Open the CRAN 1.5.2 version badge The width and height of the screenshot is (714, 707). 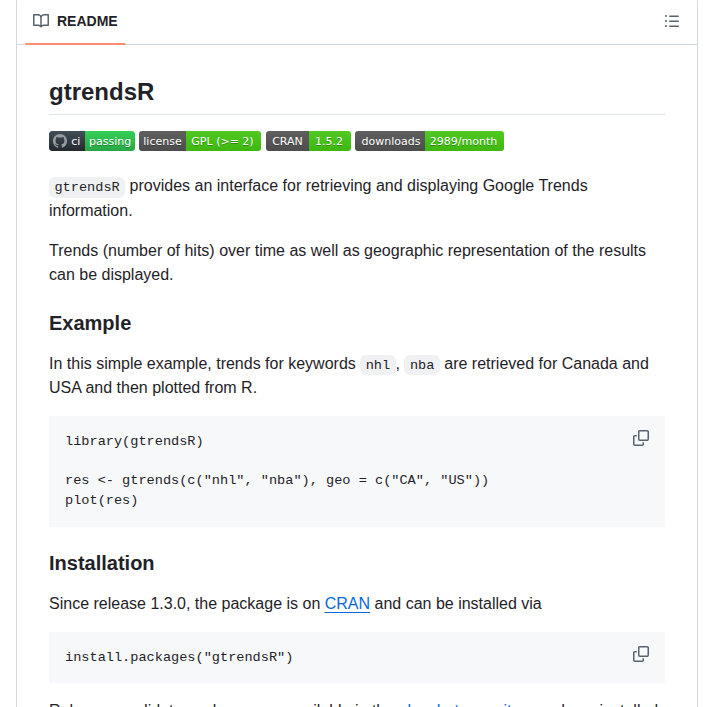(308, 141)
